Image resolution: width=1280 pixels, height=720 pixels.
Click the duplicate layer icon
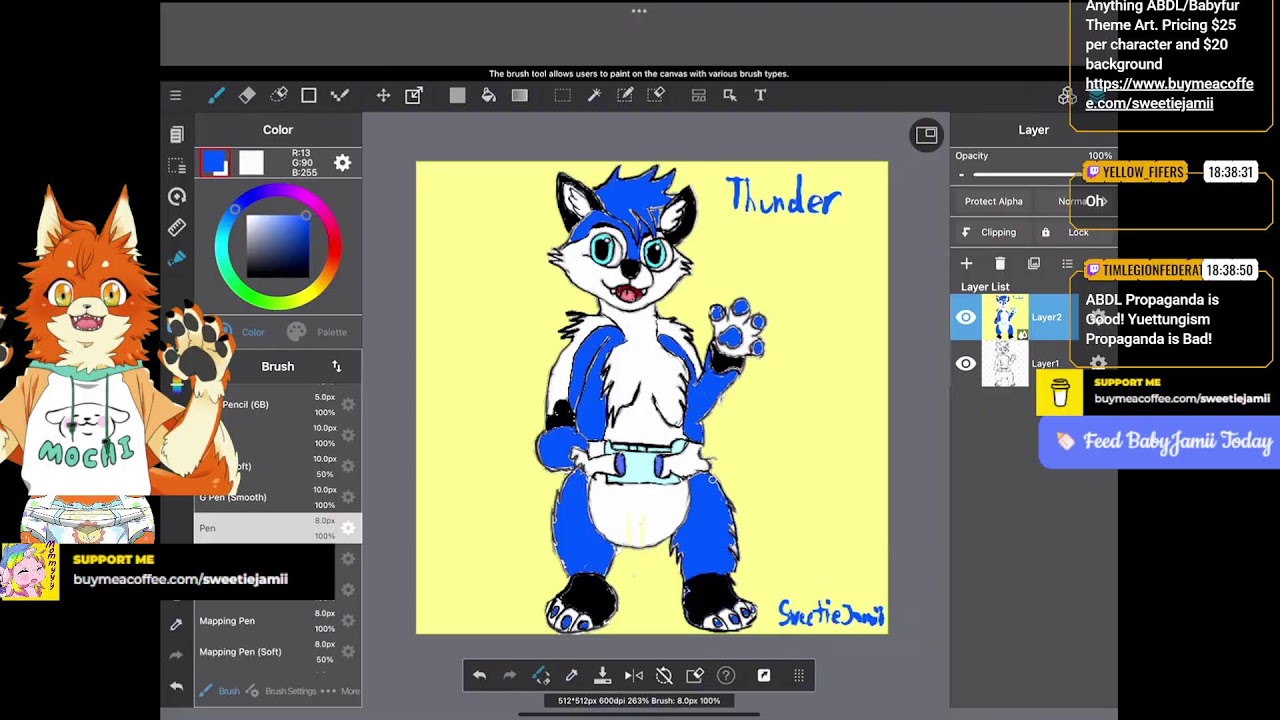pyautogui.click(x=1034, y=263)
